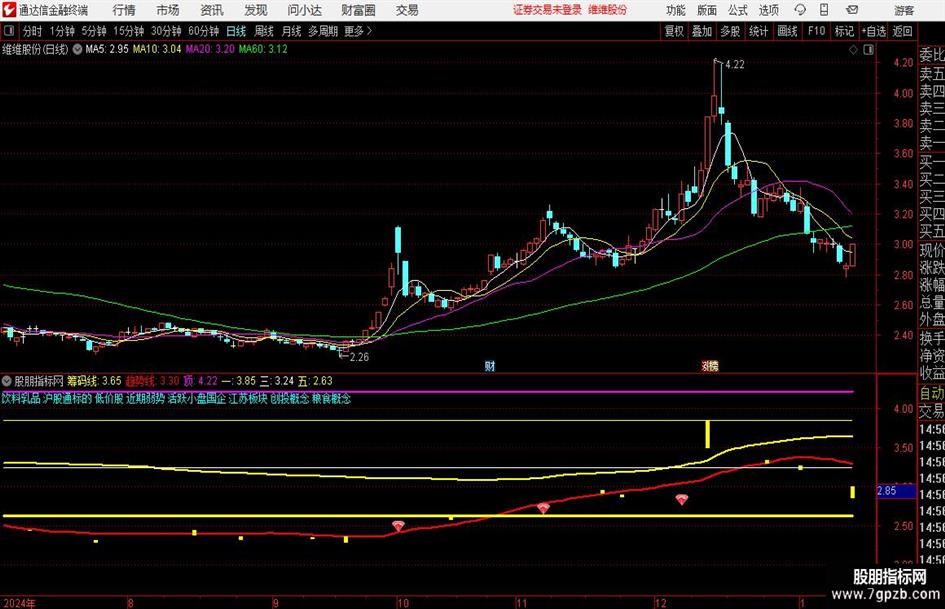Click the red 维维股份 stock name link
945x609 pixels.
point(608,10)
